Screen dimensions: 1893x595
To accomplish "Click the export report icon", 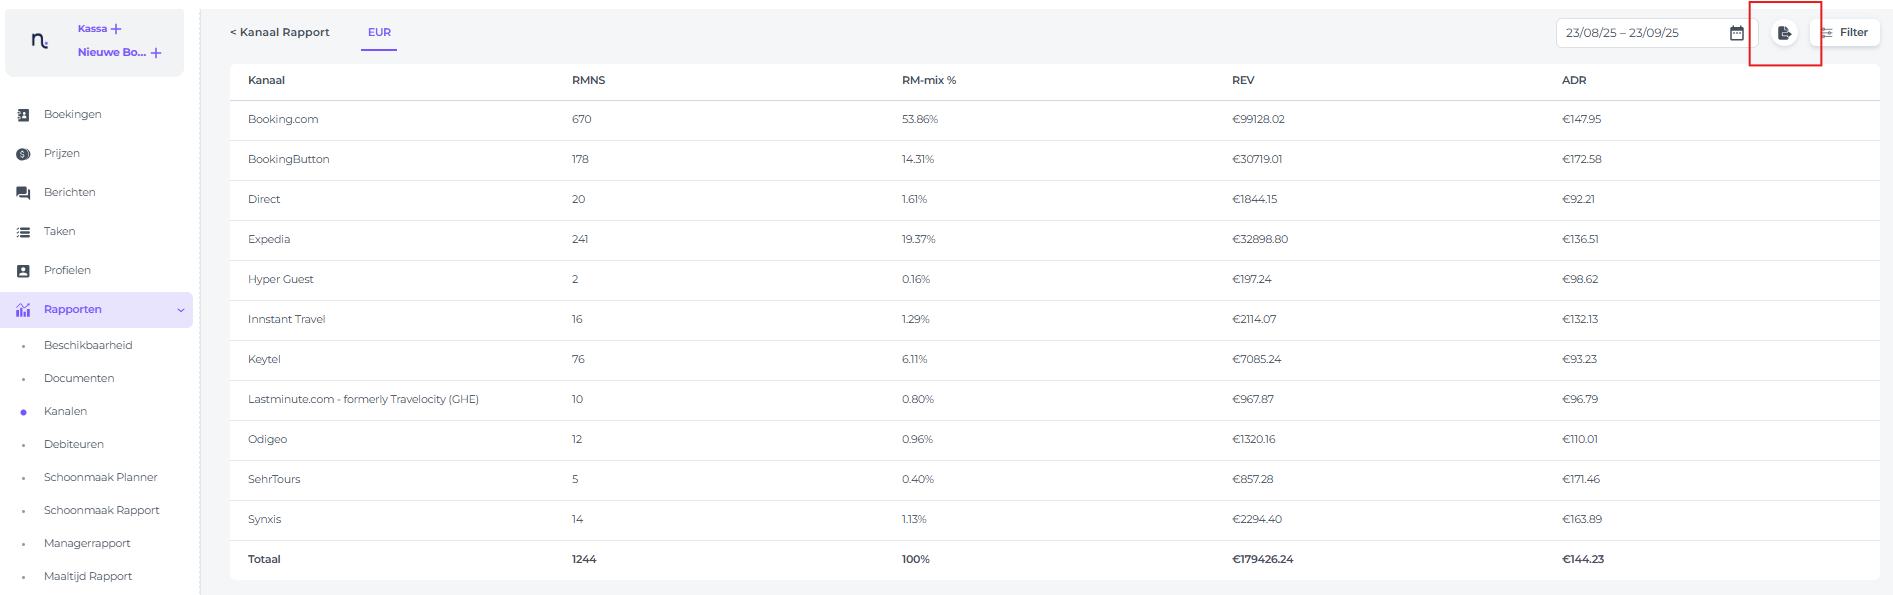I will tap(1784, 33).
